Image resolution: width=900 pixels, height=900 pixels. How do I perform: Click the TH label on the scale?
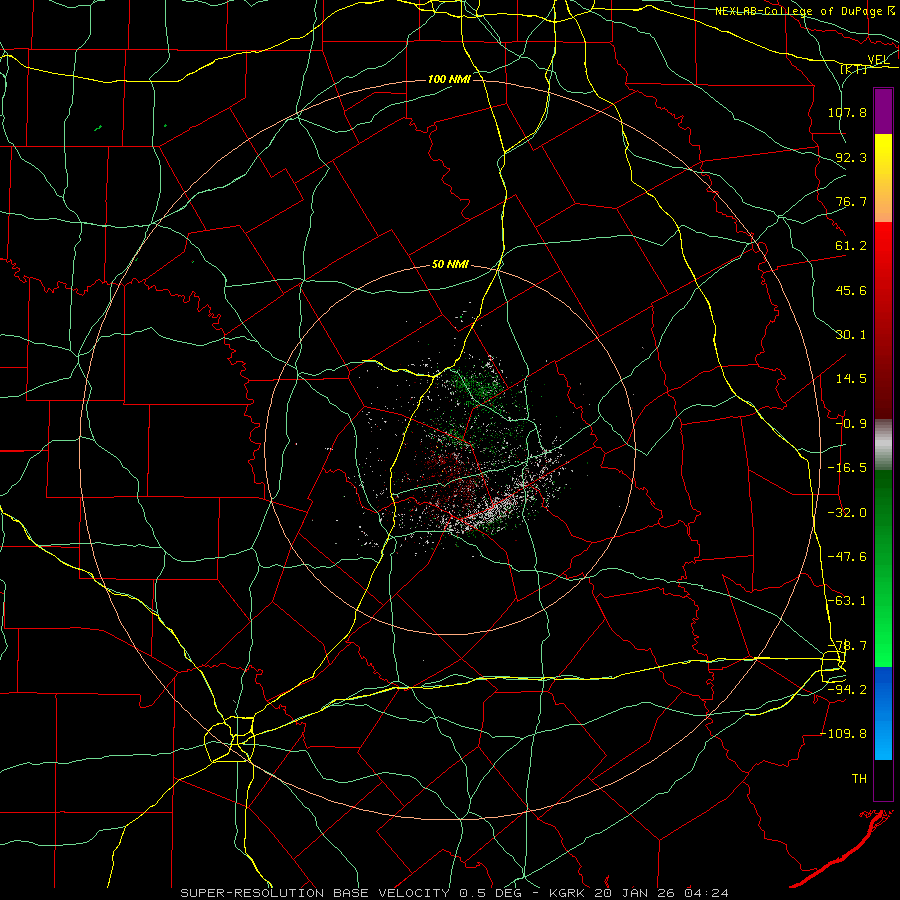[859, 778]
